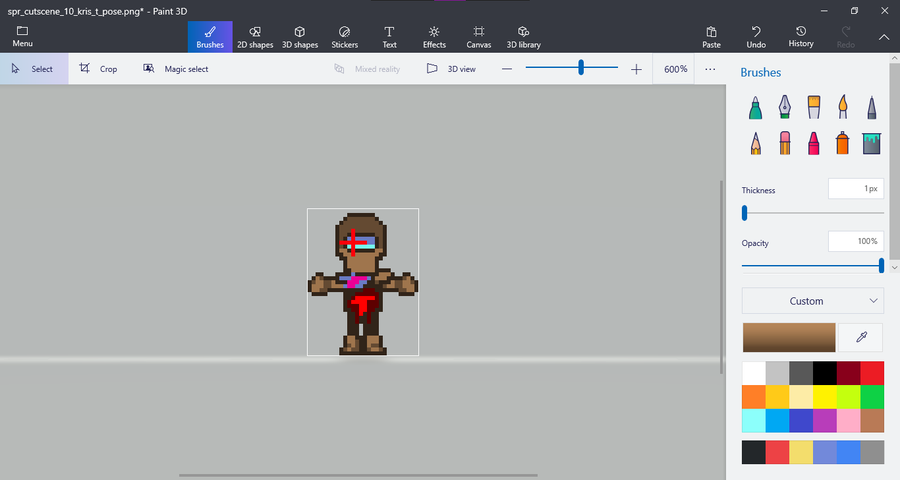Choose the lime color swatch
The width and height of the screenshot is (900, 480).
(x=848, y=397)
